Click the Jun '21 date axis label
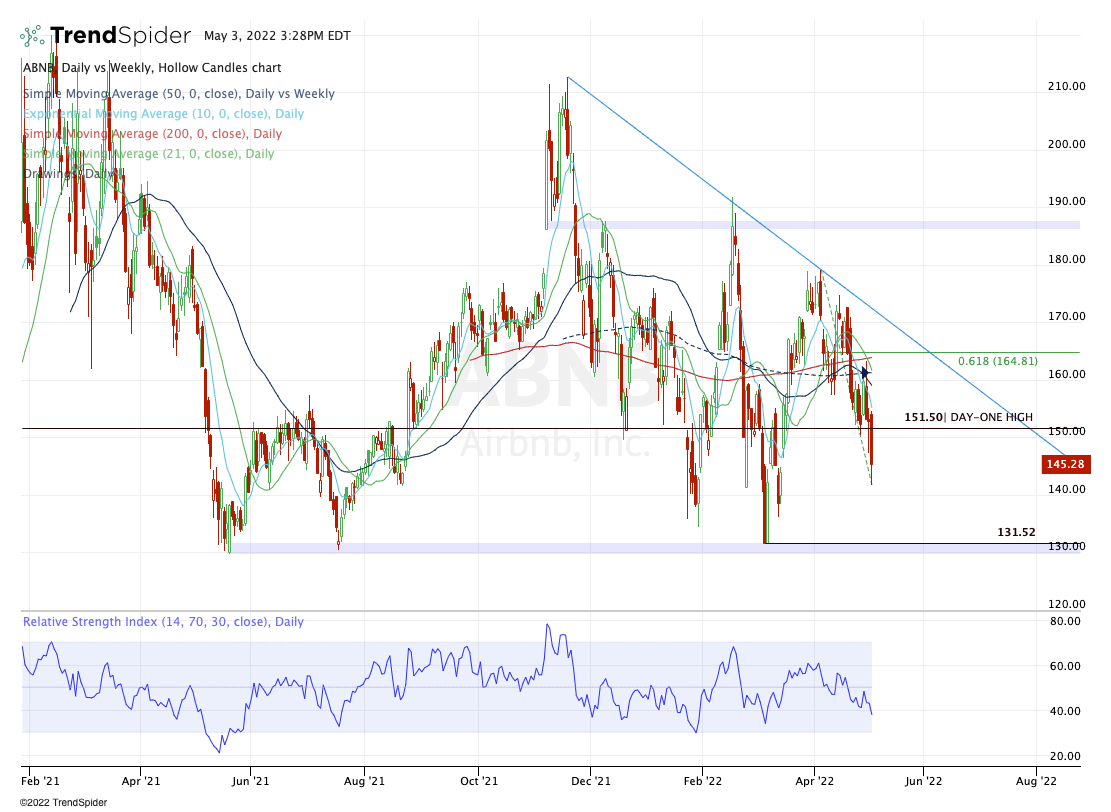 (251, 782)
